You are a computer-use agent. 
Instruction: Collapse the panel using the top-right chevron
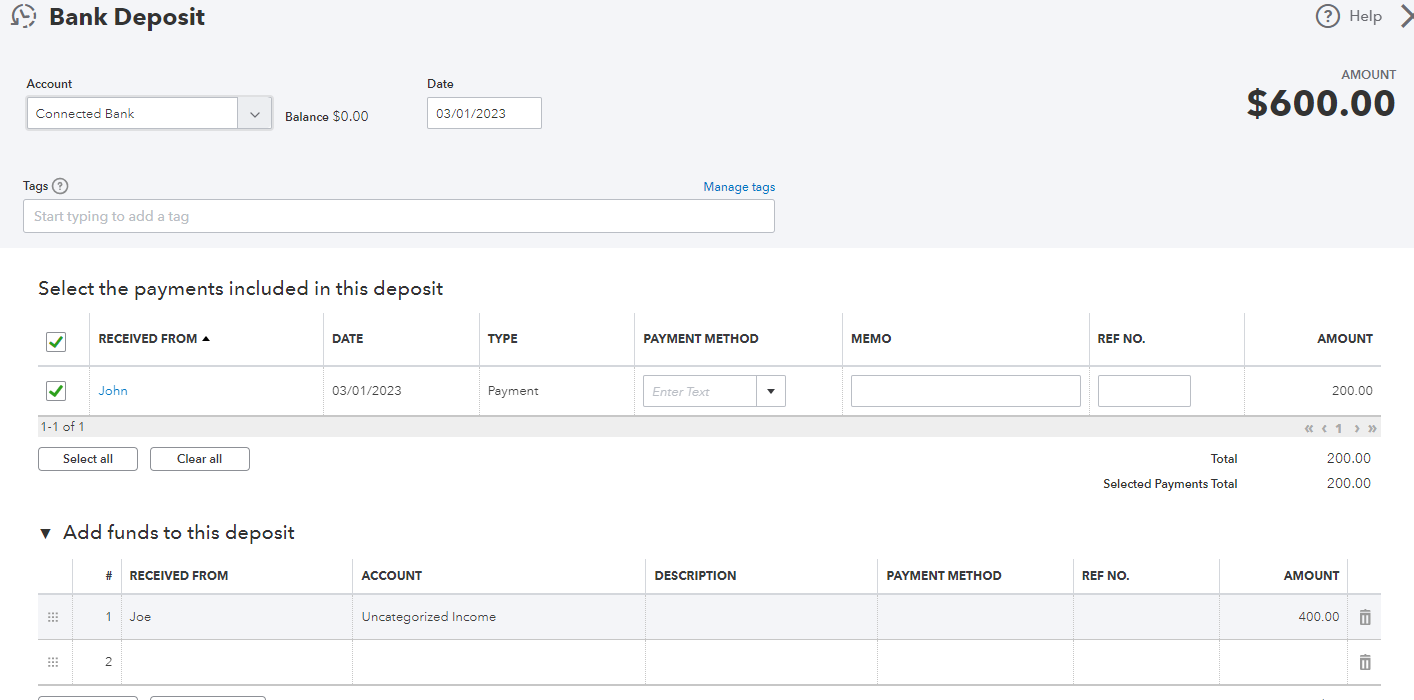[1406, 16]
